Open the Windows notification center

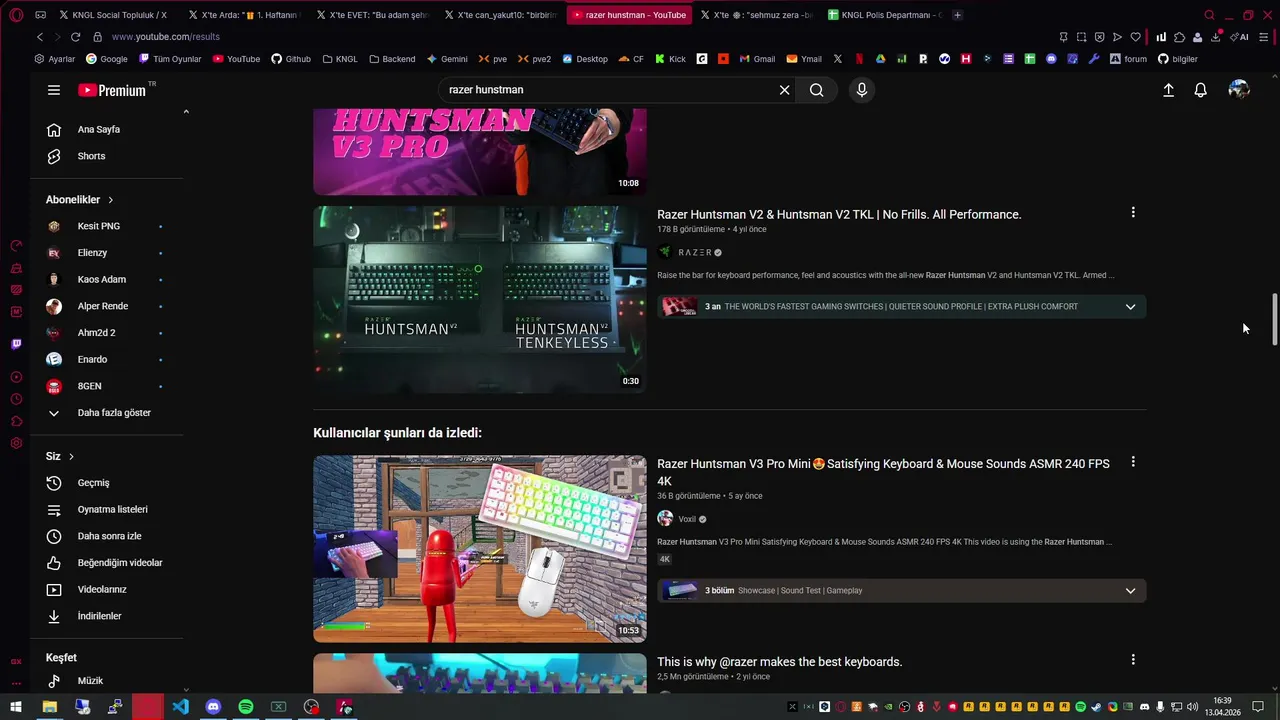click(x=1258, y=707)
